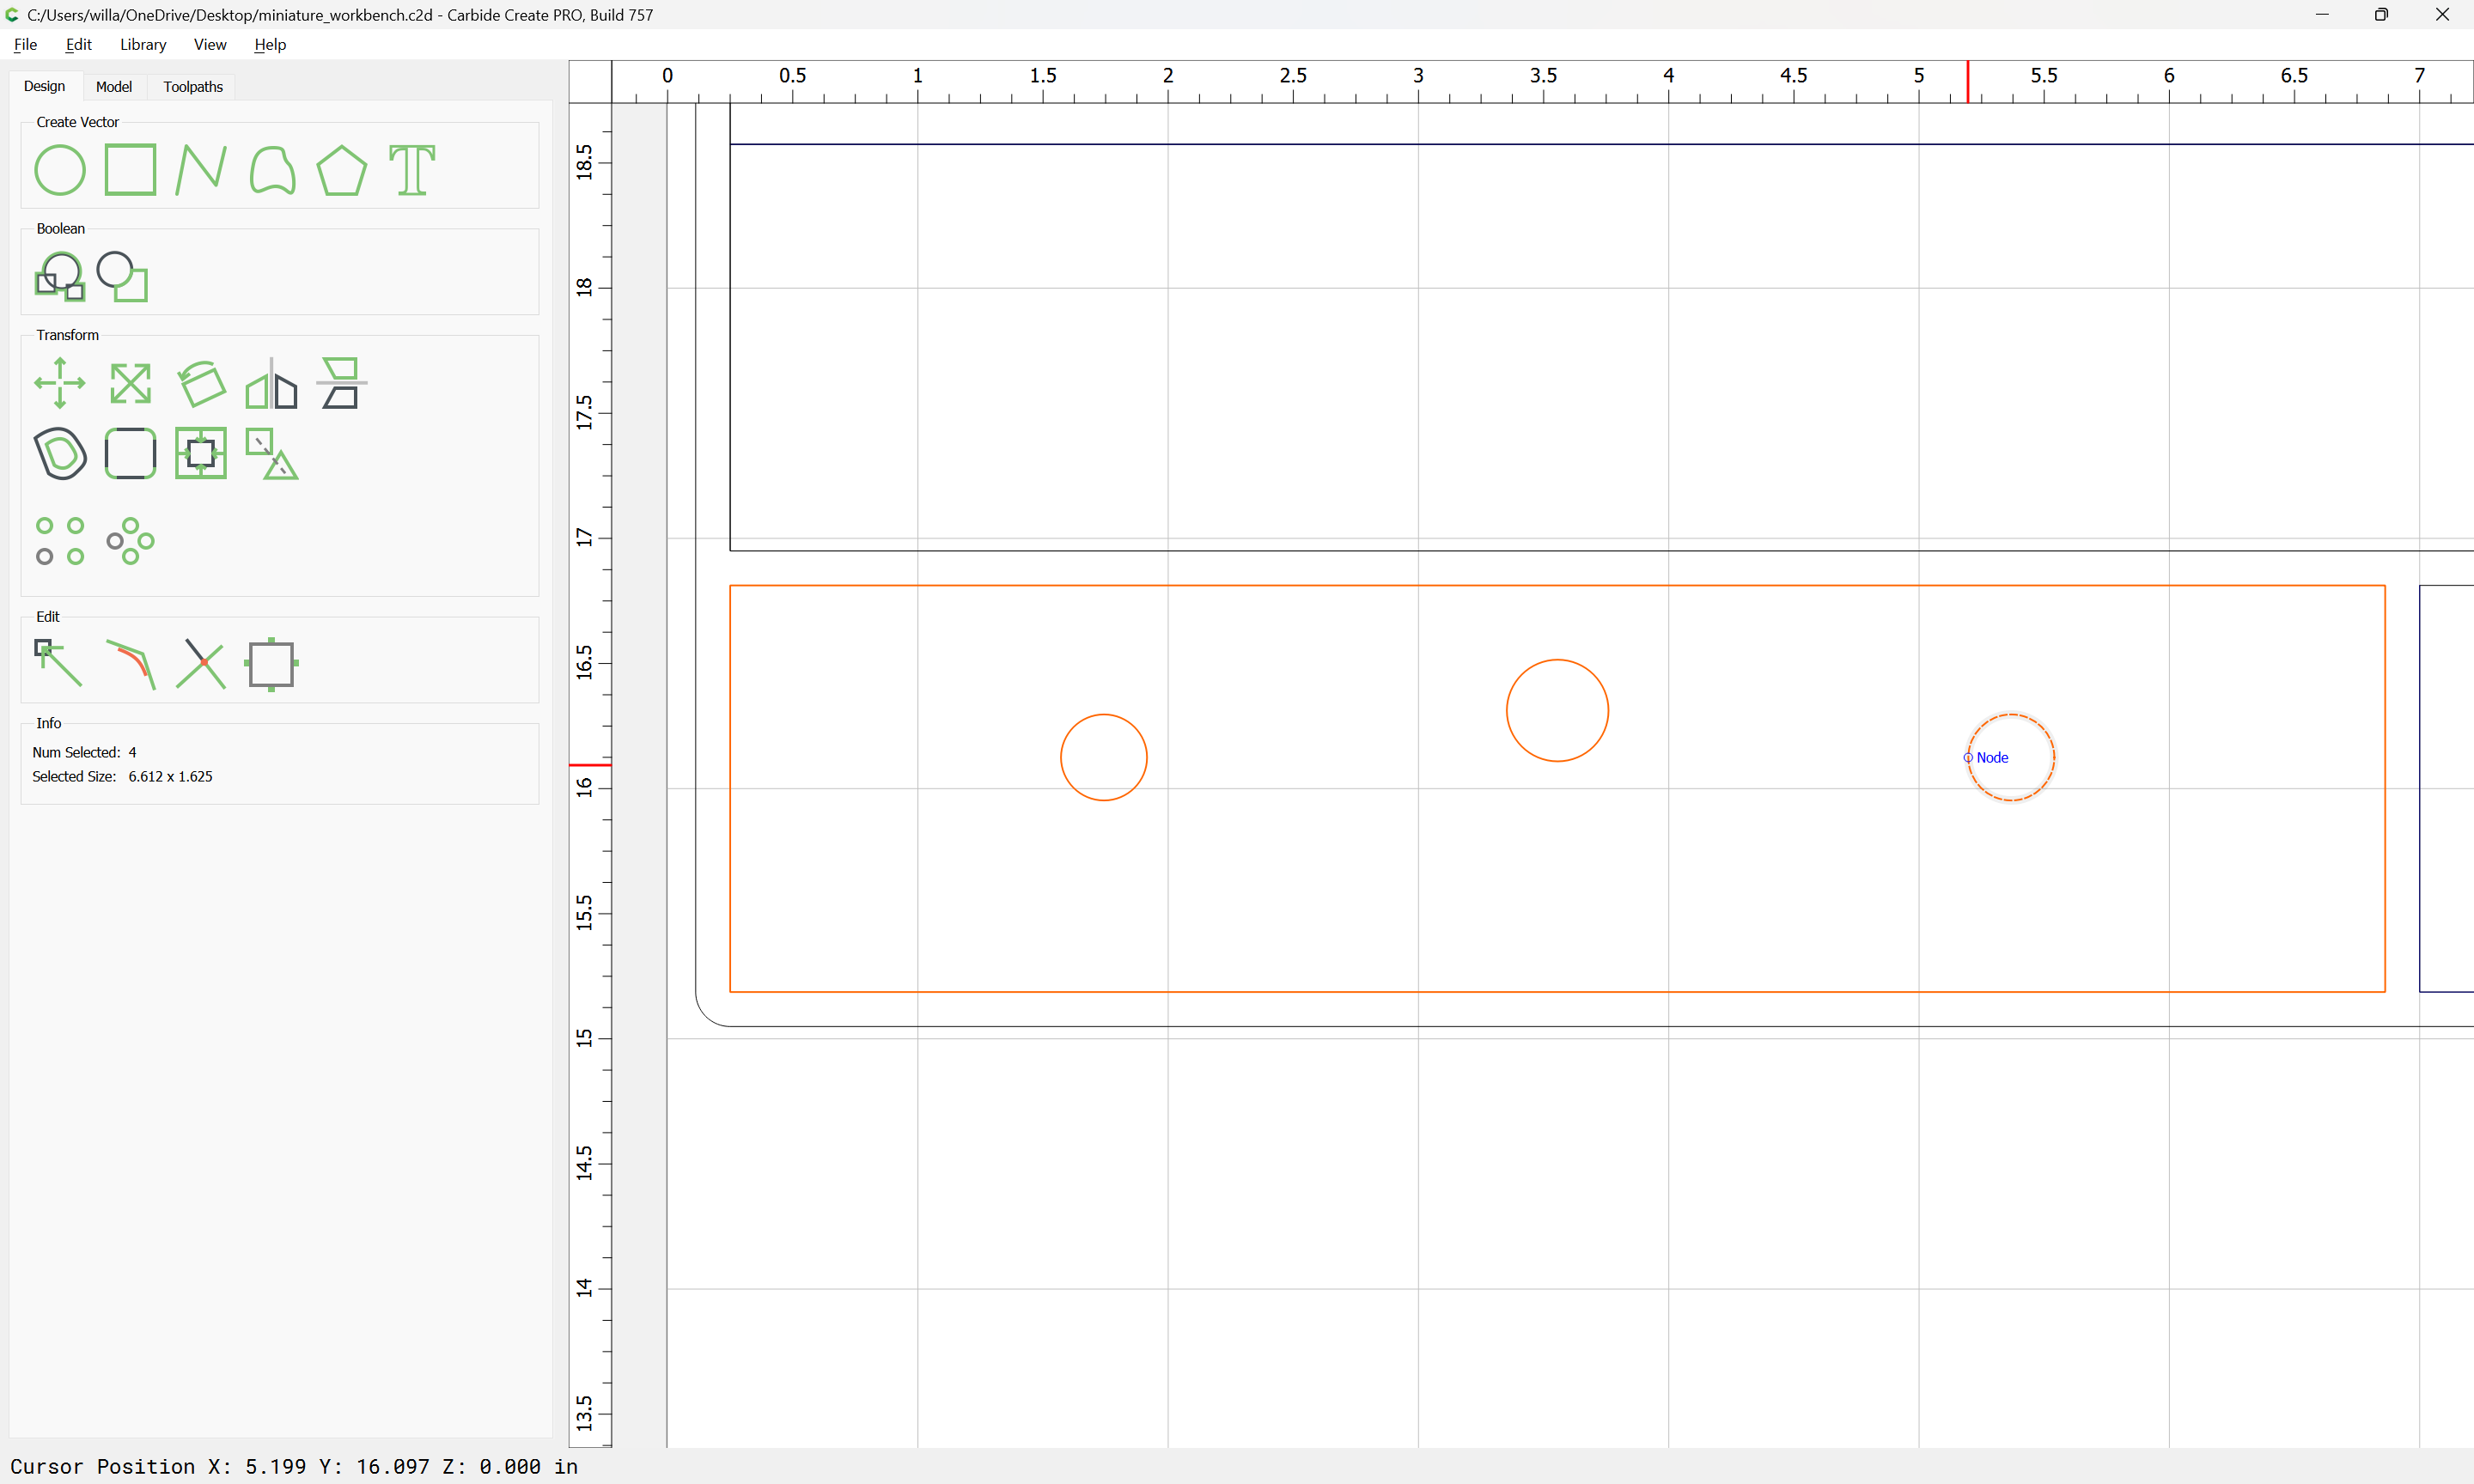Activate Node Edit mode
The image size is (2474, 1484).
tap(60, 664)
